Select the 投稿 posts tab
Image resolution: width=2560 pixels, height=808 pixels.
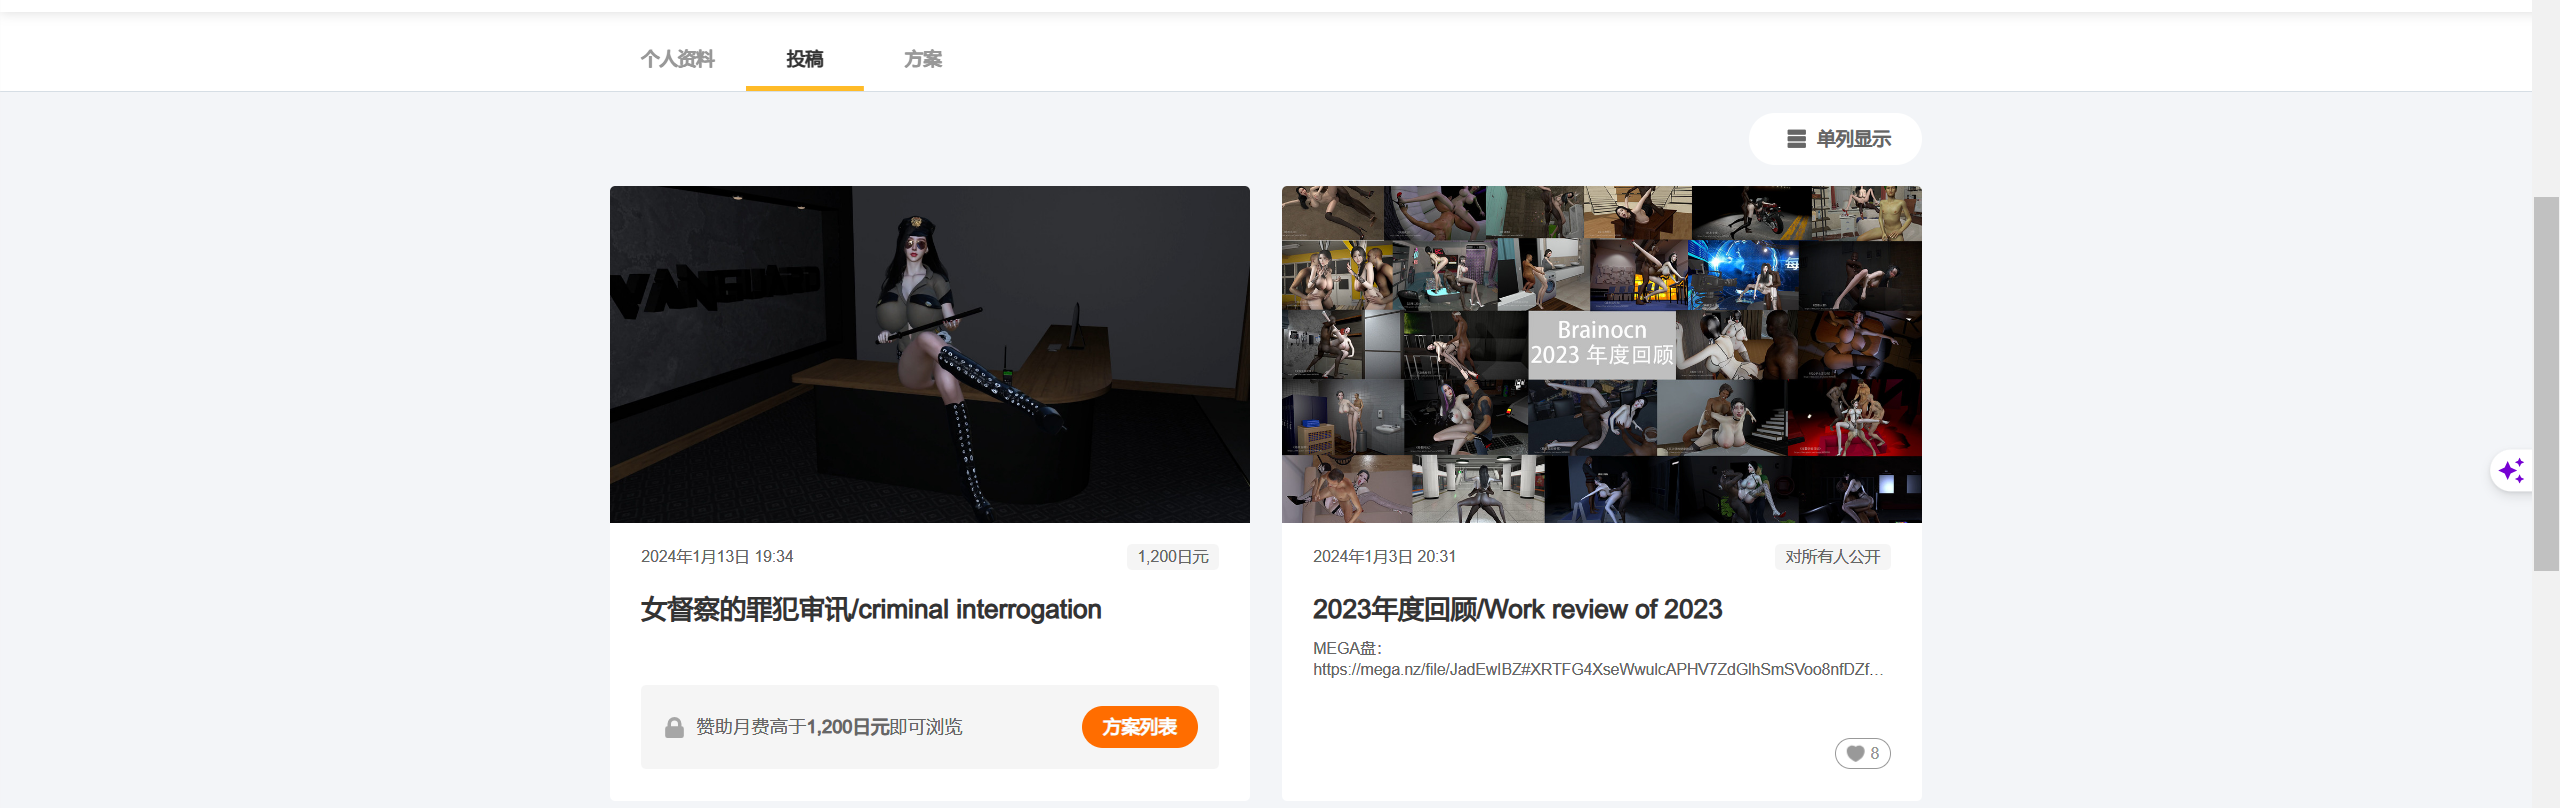click(804, 59)
